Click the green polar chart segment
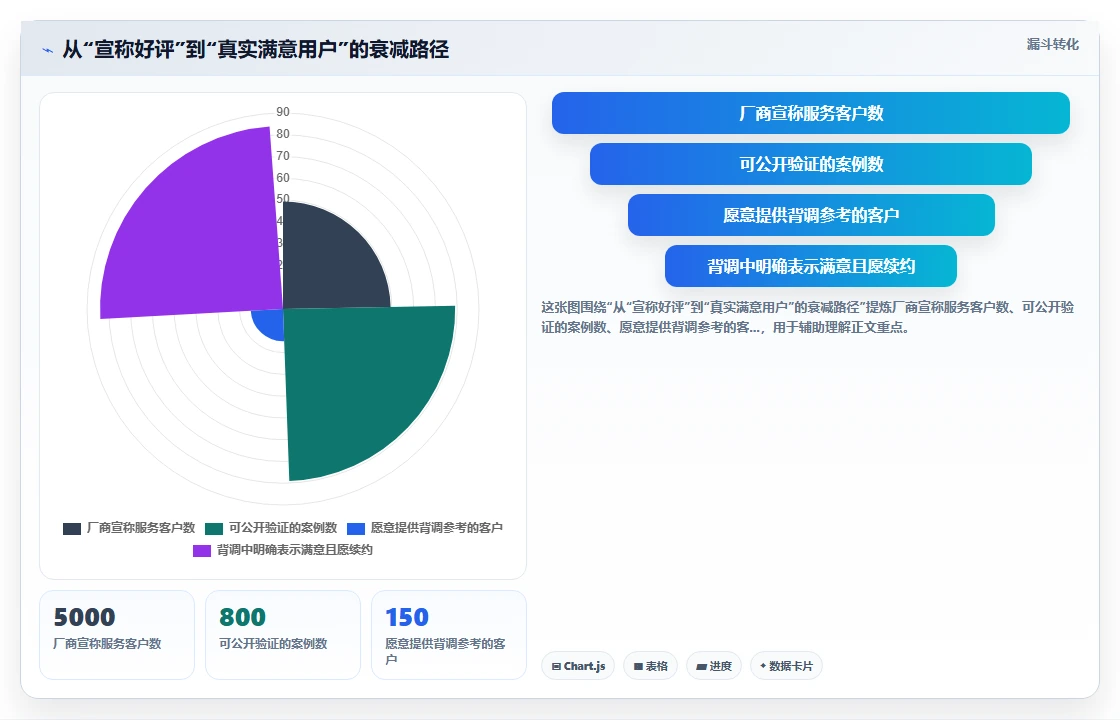This screenshot has width=1120, height=720. coord(357,379)
